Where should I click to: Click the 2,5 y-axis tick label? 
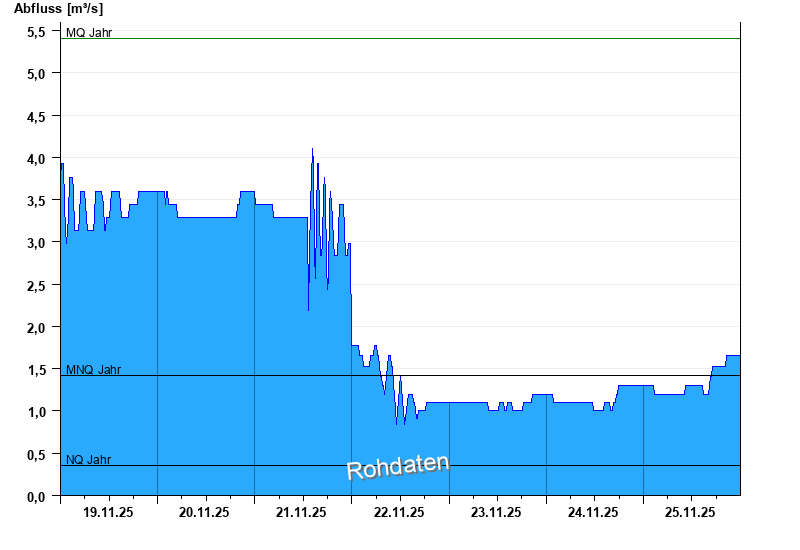36,285
